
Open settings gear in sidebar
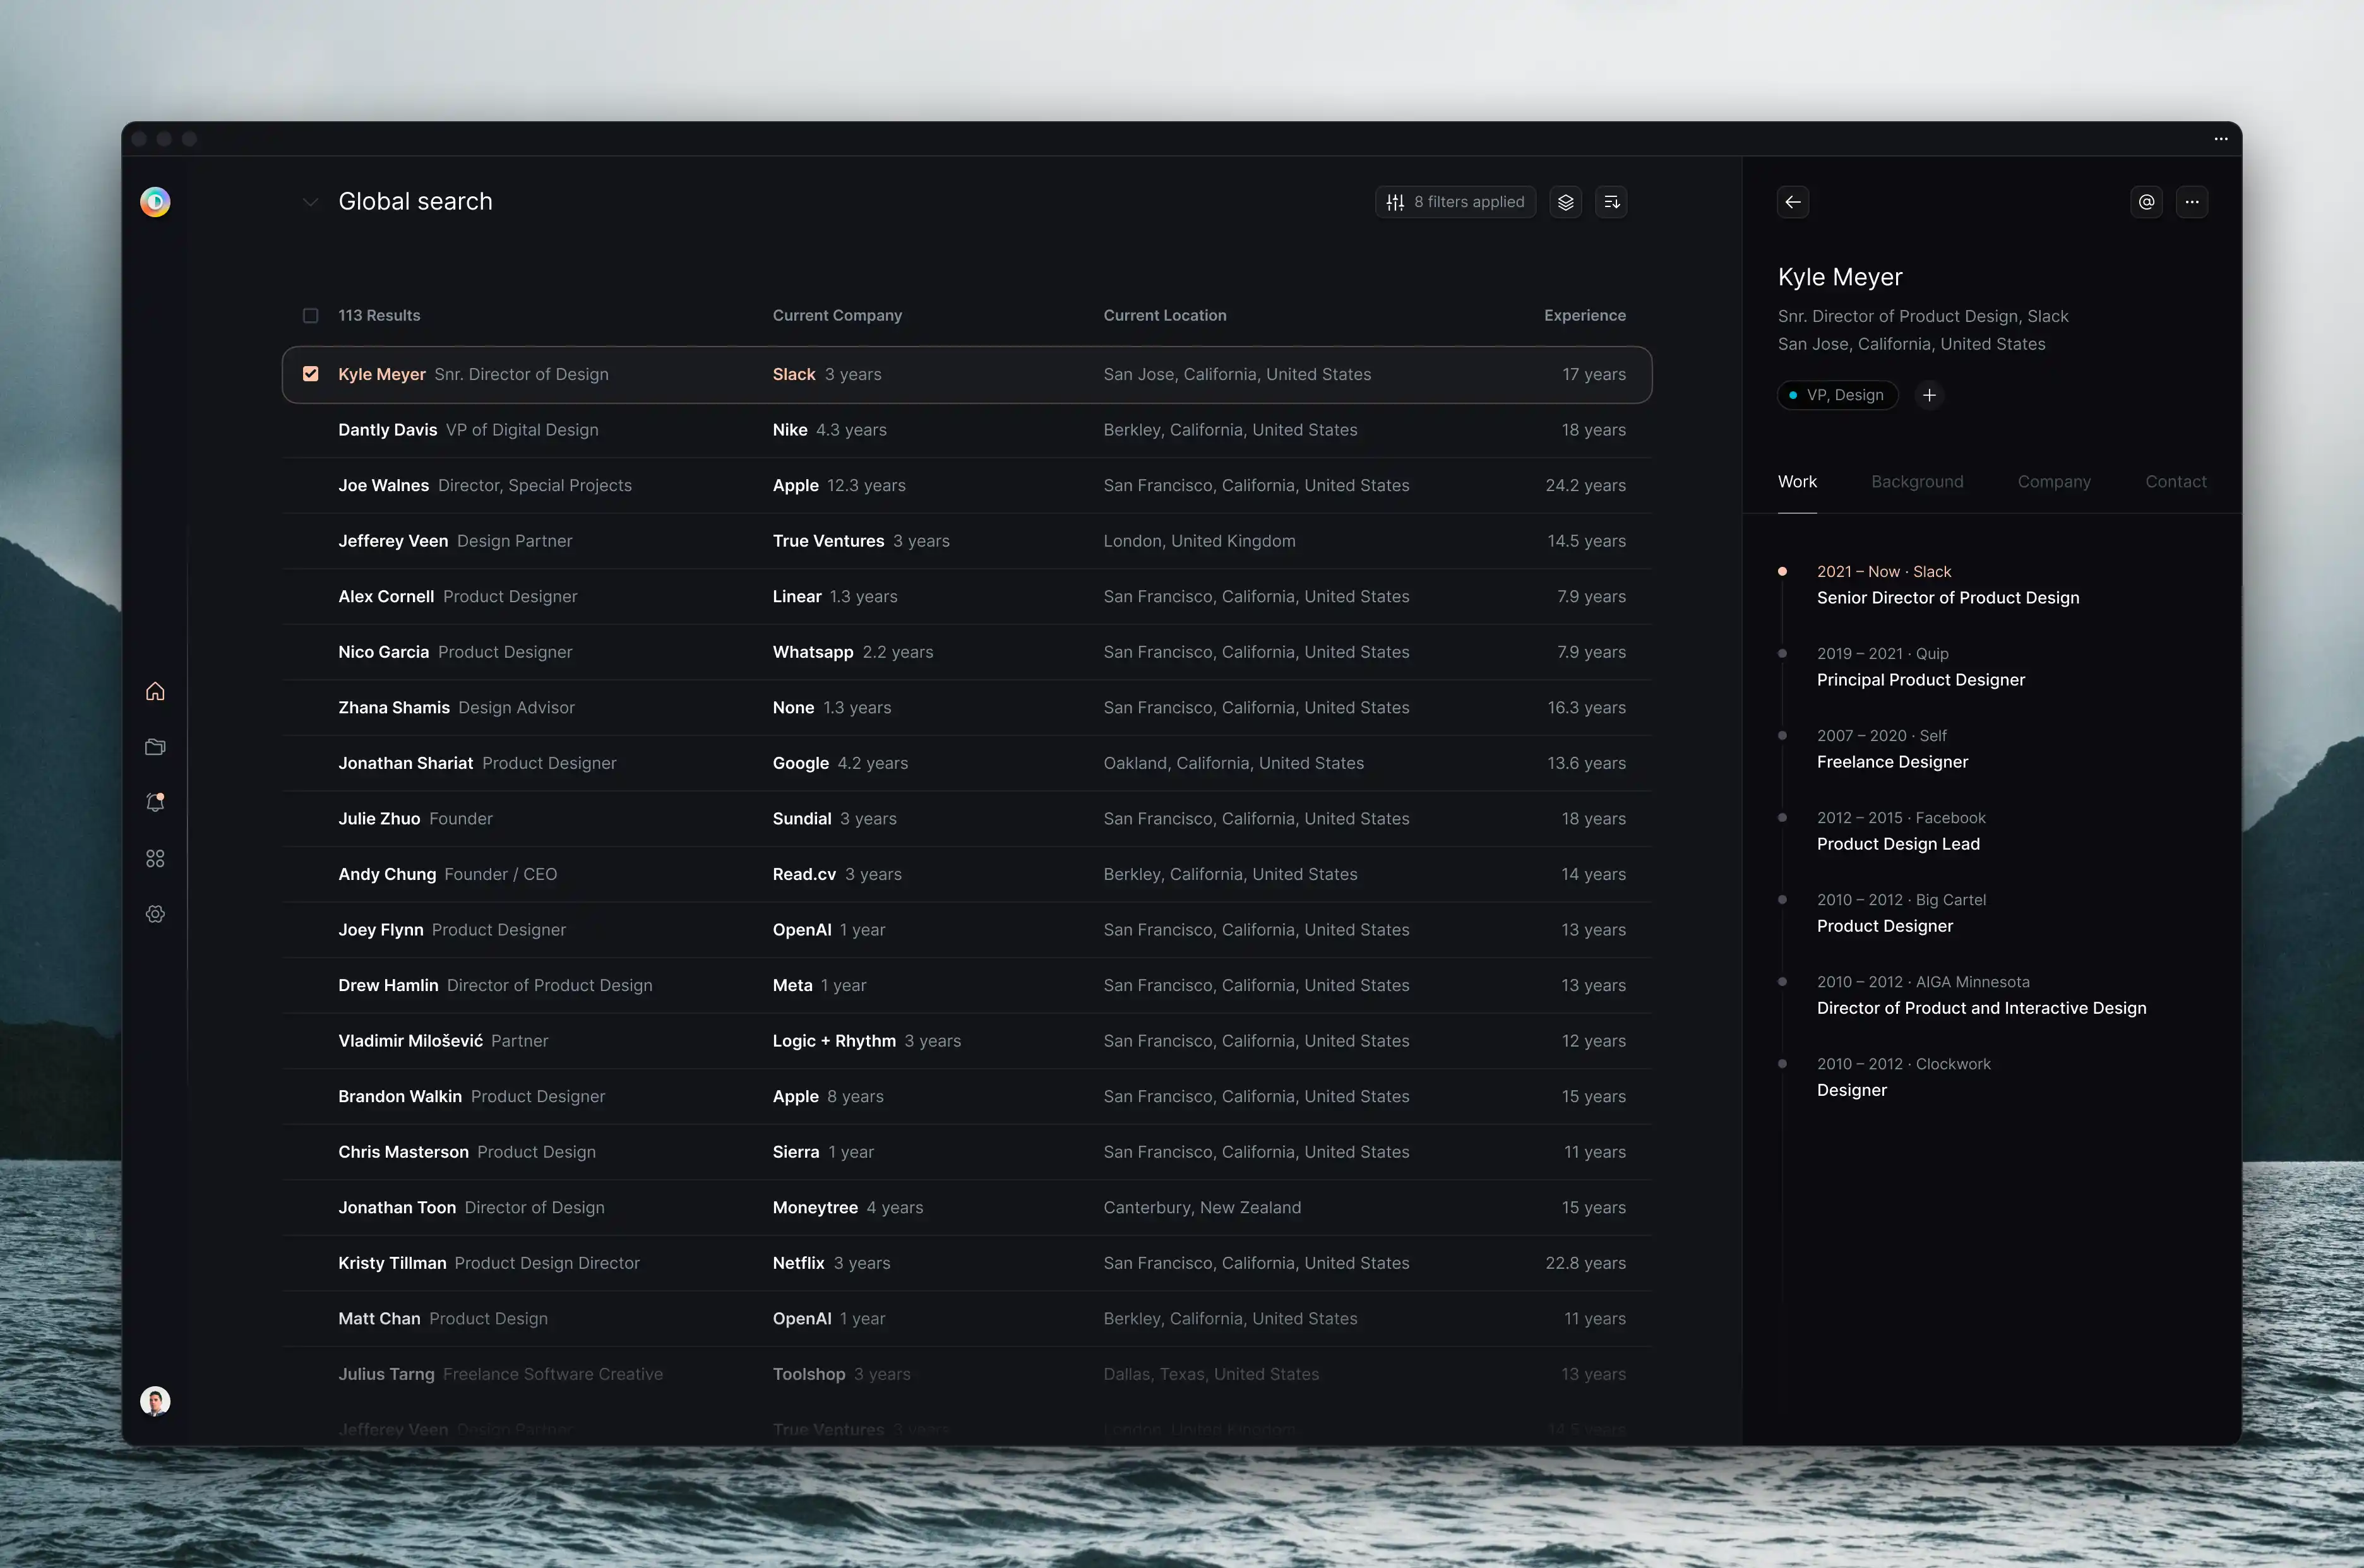[x=155, y=914]
